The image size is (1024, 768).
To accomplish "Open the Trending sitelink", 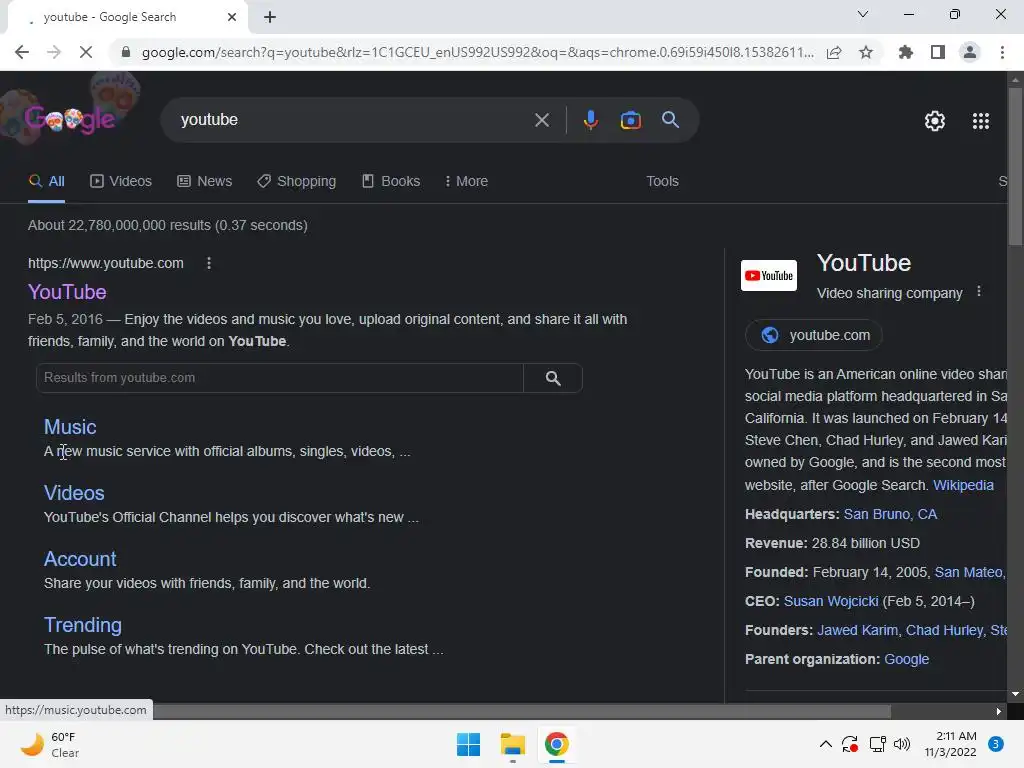I will 82,625.
